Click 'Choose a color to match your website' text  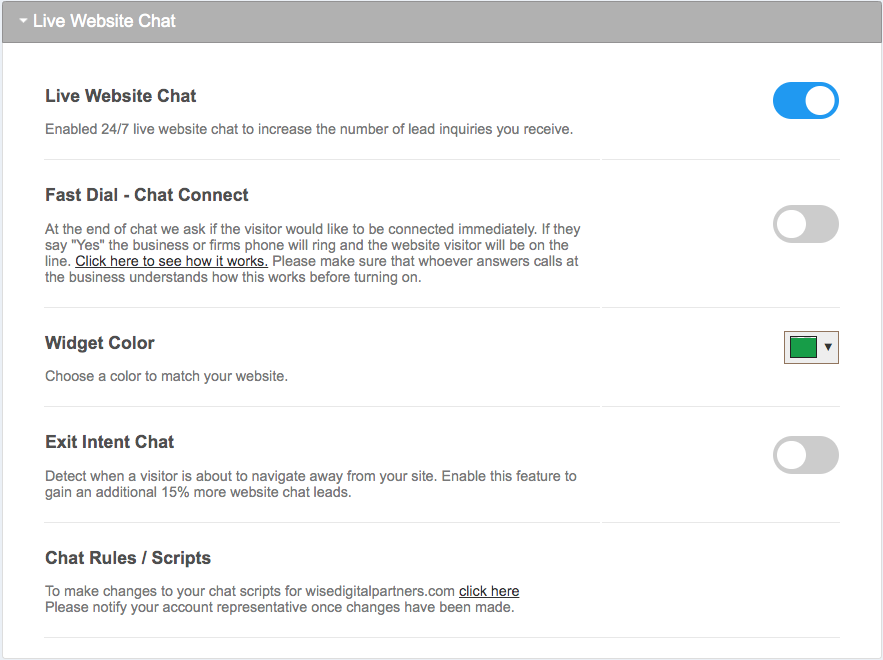click(x=166, y=376)
